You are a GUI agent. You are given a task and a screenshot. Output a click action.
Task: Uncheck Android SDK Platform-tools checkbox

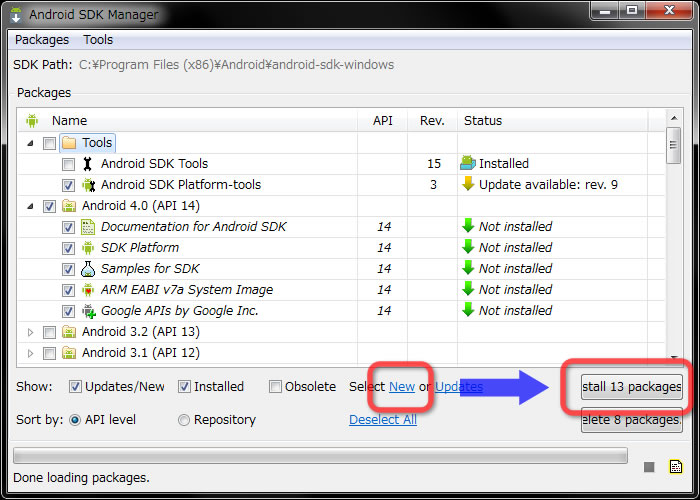[68, 185]
